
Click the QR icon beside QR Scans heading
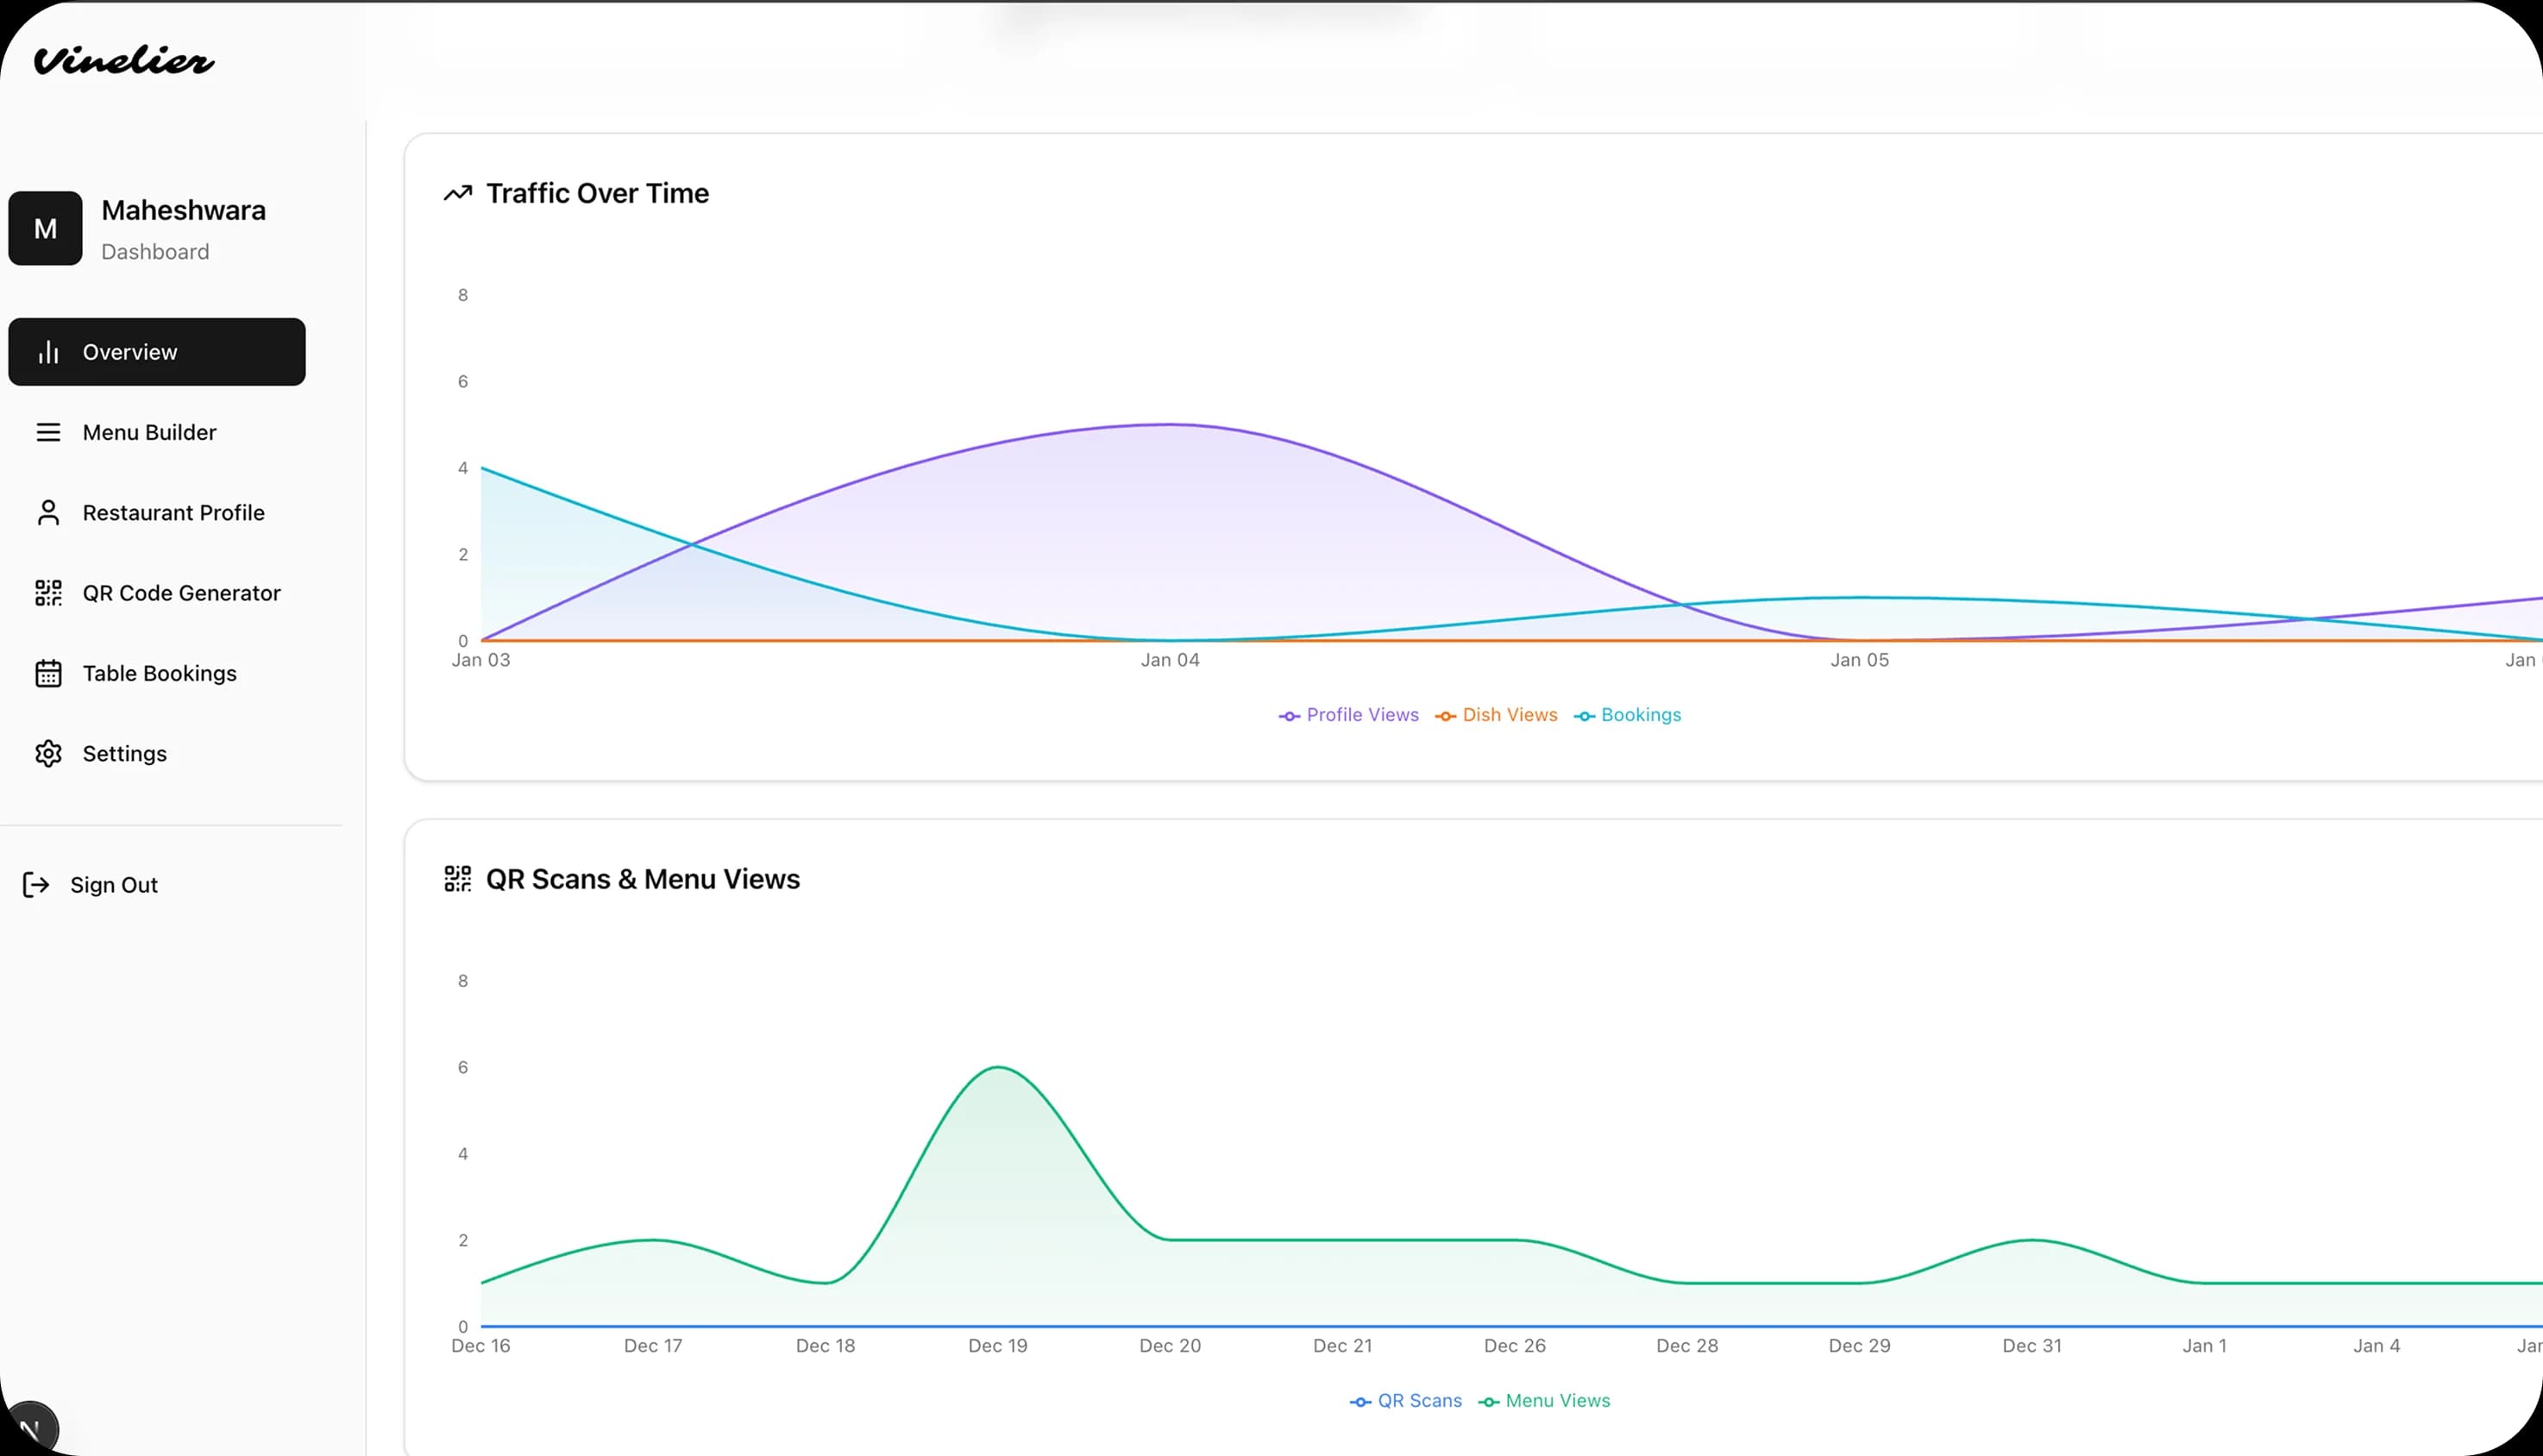click(457, 878)
